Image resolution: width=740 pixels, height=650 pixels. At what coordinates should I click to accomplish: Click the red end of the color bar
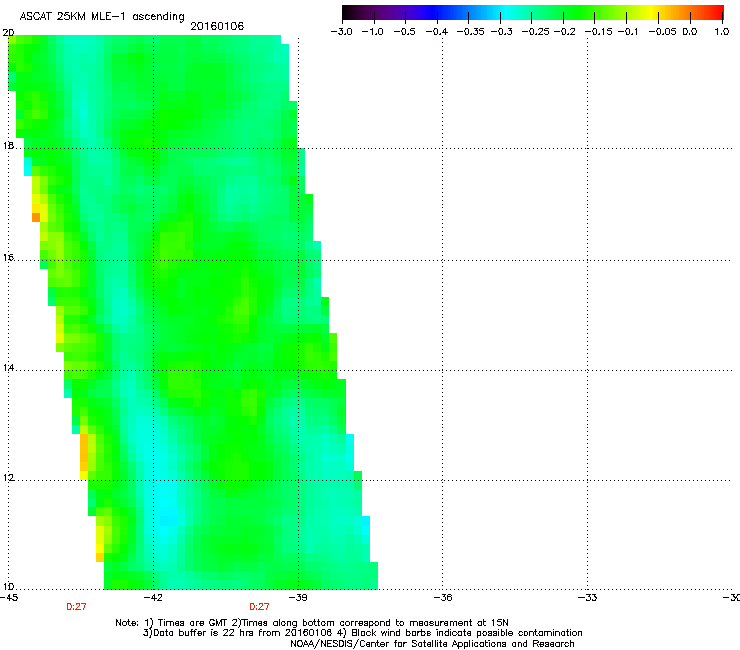715,13
